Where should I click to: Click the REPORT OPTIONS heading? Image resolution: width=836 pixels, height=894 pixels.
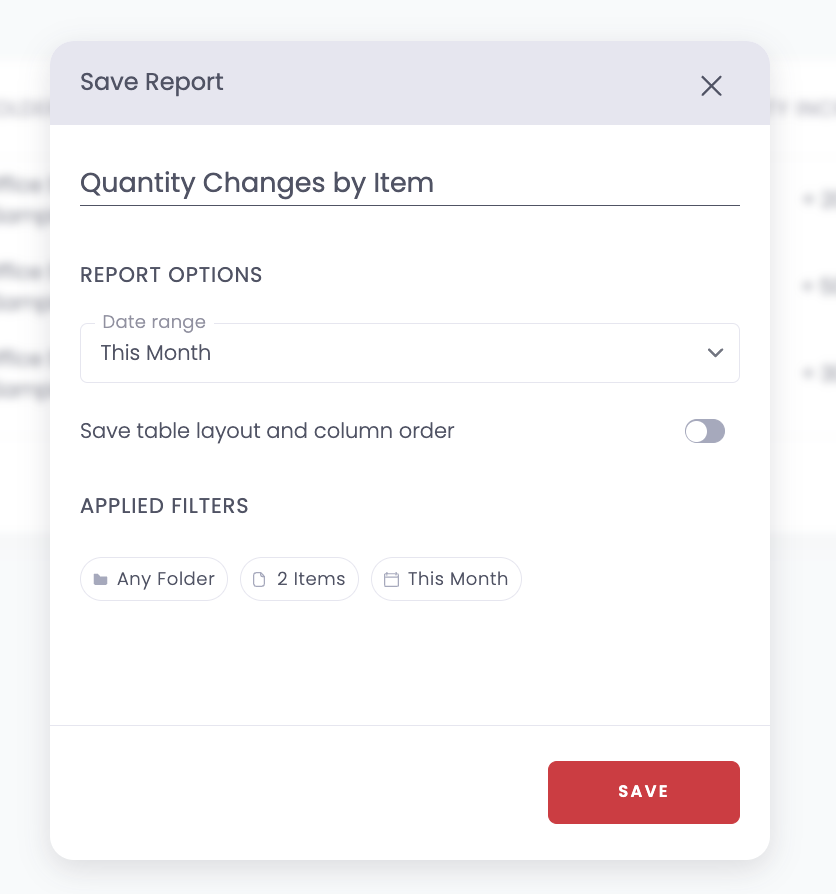pyautogui.click(x=171, y=275)
